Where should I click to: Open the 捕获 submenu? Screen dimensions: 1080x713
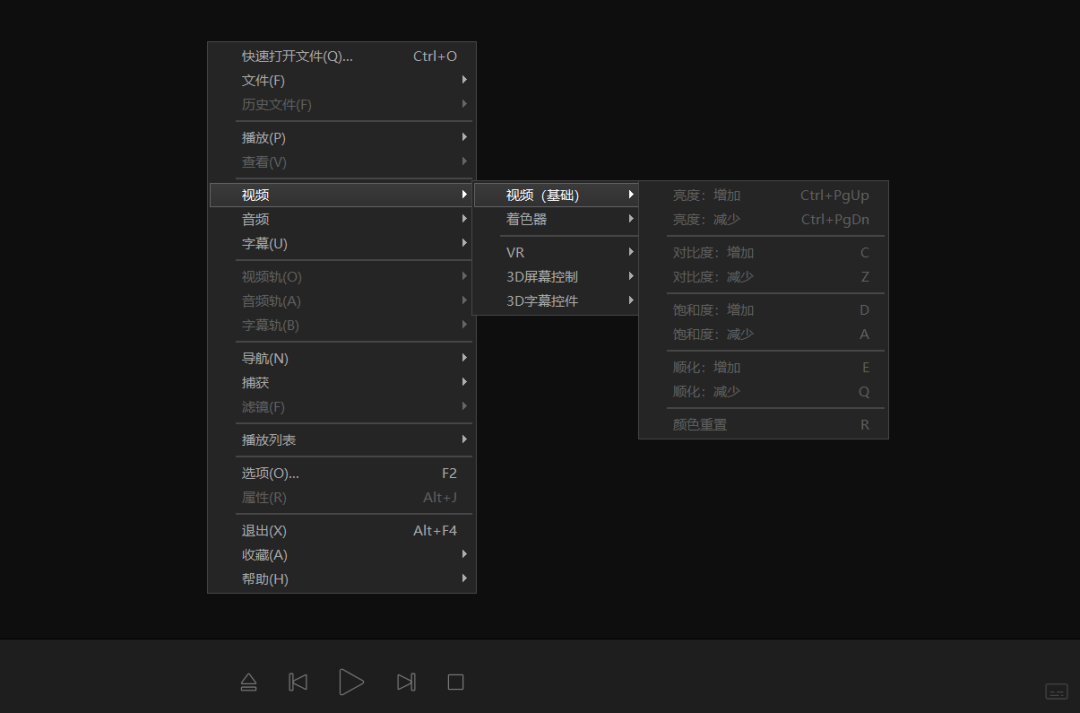342,382
